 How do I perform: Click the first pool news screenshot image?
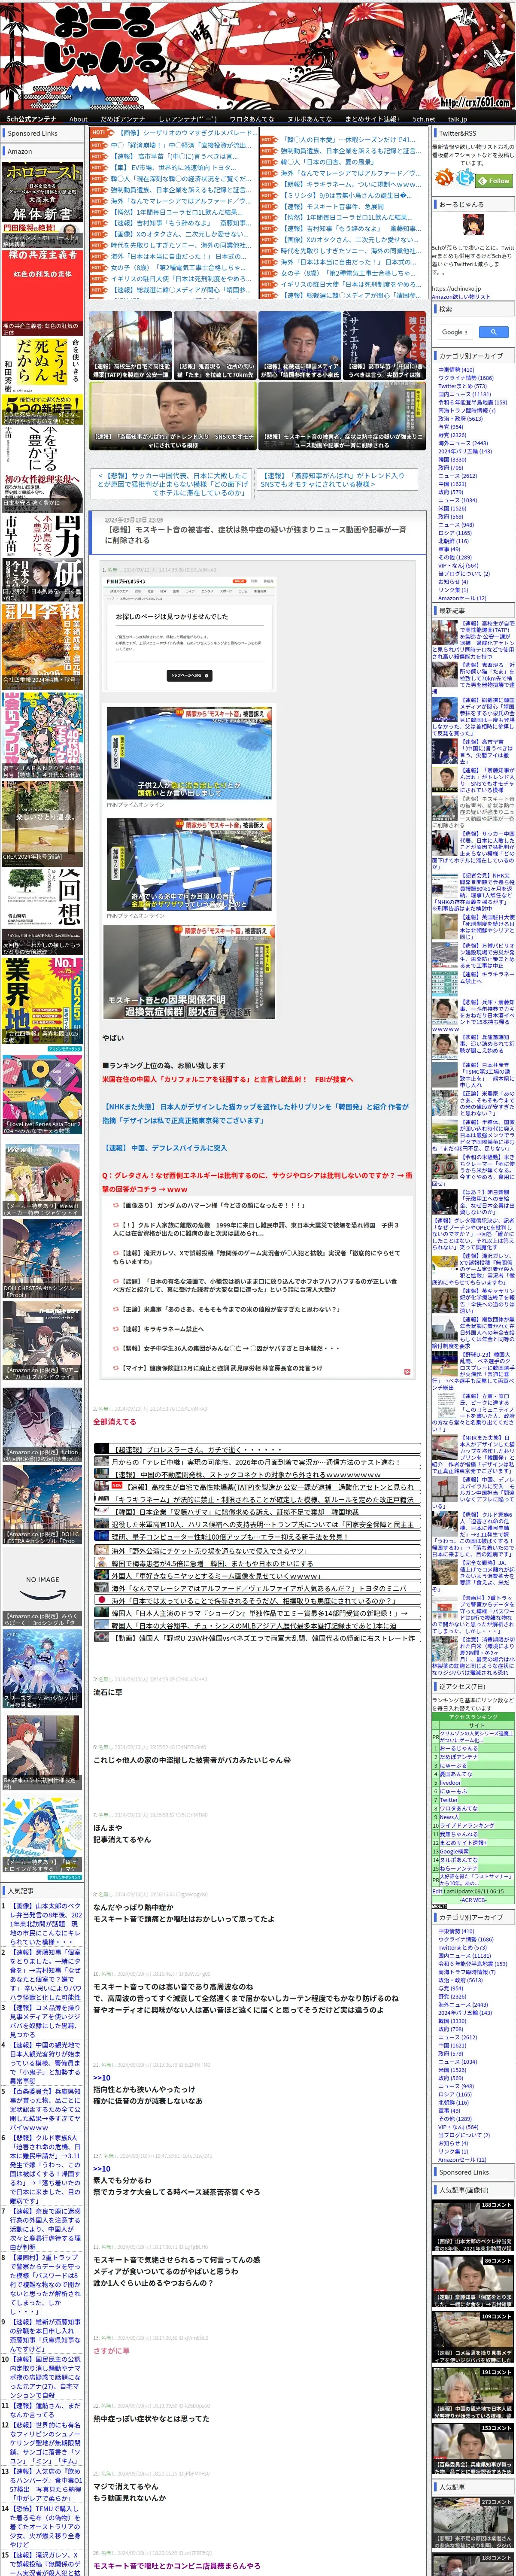pyautogui.click(x=189, y=754)
